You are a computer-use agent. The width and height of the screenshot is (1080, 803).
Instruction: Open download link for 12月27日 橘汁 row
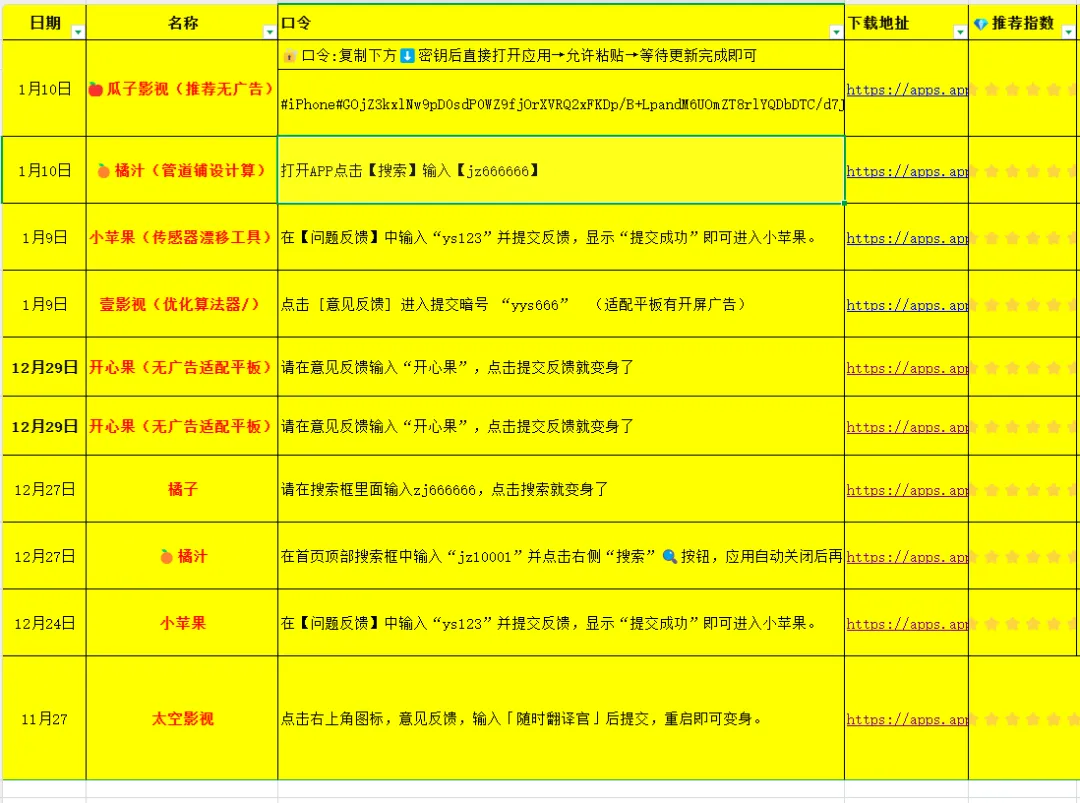coord(907,557)
